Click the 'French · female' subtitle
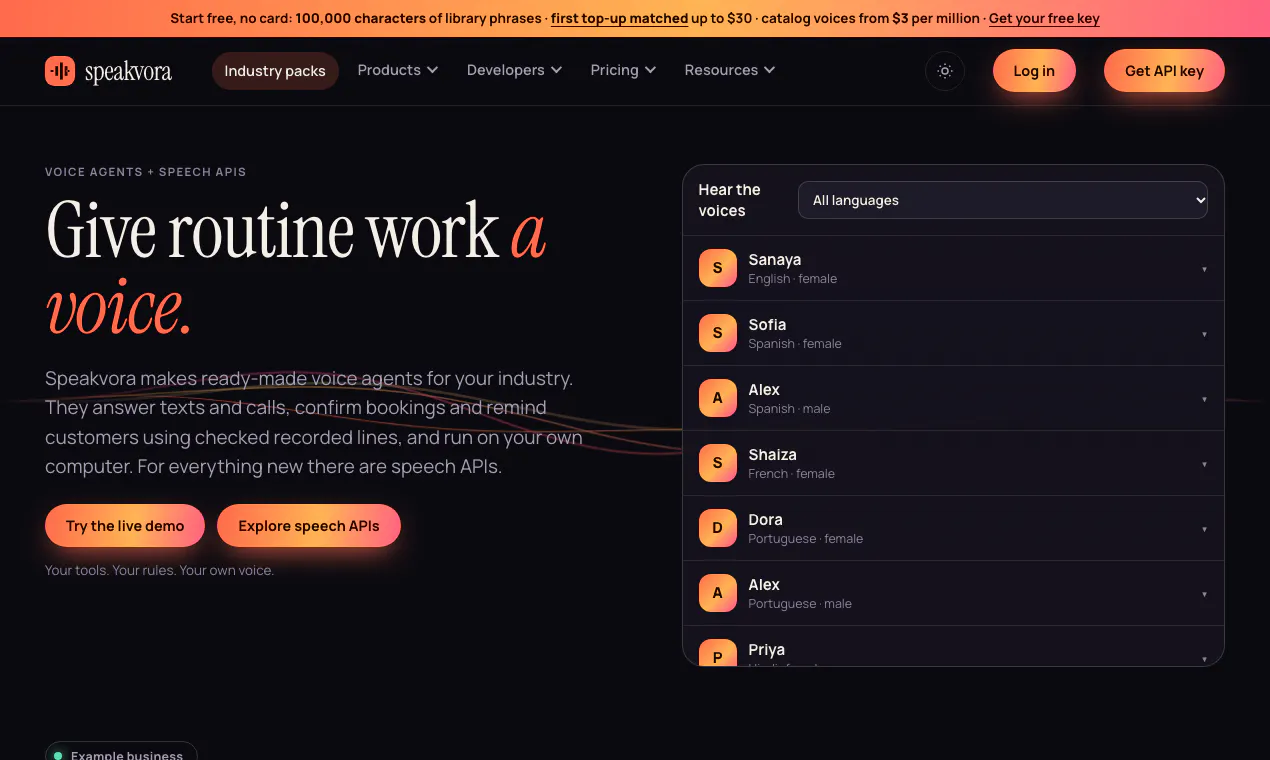 [x=792, y=474]
